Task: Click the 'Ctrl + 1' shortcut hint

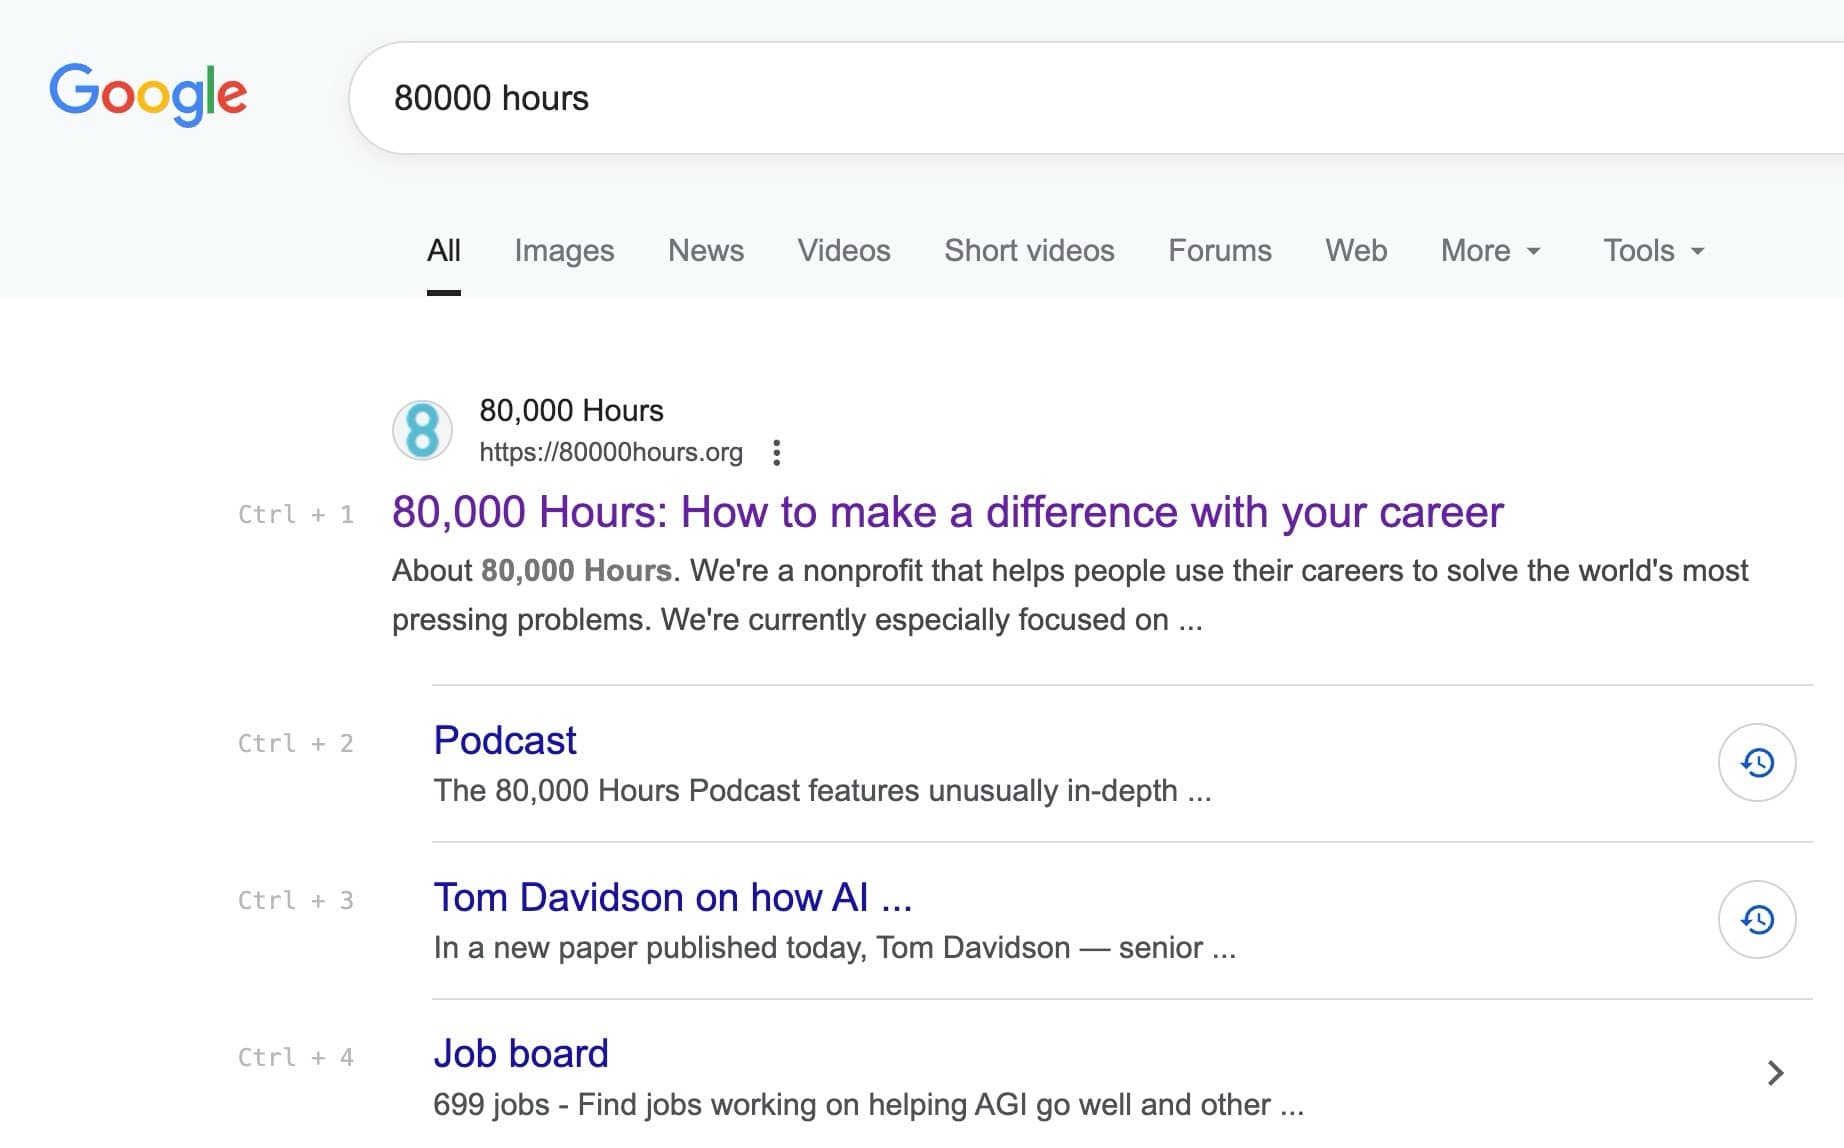Action: tap(296, 514)
